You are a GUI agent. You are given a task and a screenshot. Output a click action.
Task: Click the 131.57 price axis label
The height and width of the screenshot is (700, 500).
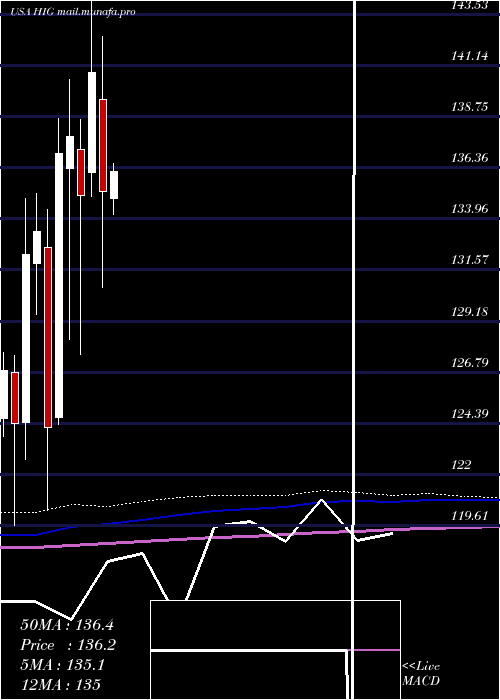tap(470, 259)
